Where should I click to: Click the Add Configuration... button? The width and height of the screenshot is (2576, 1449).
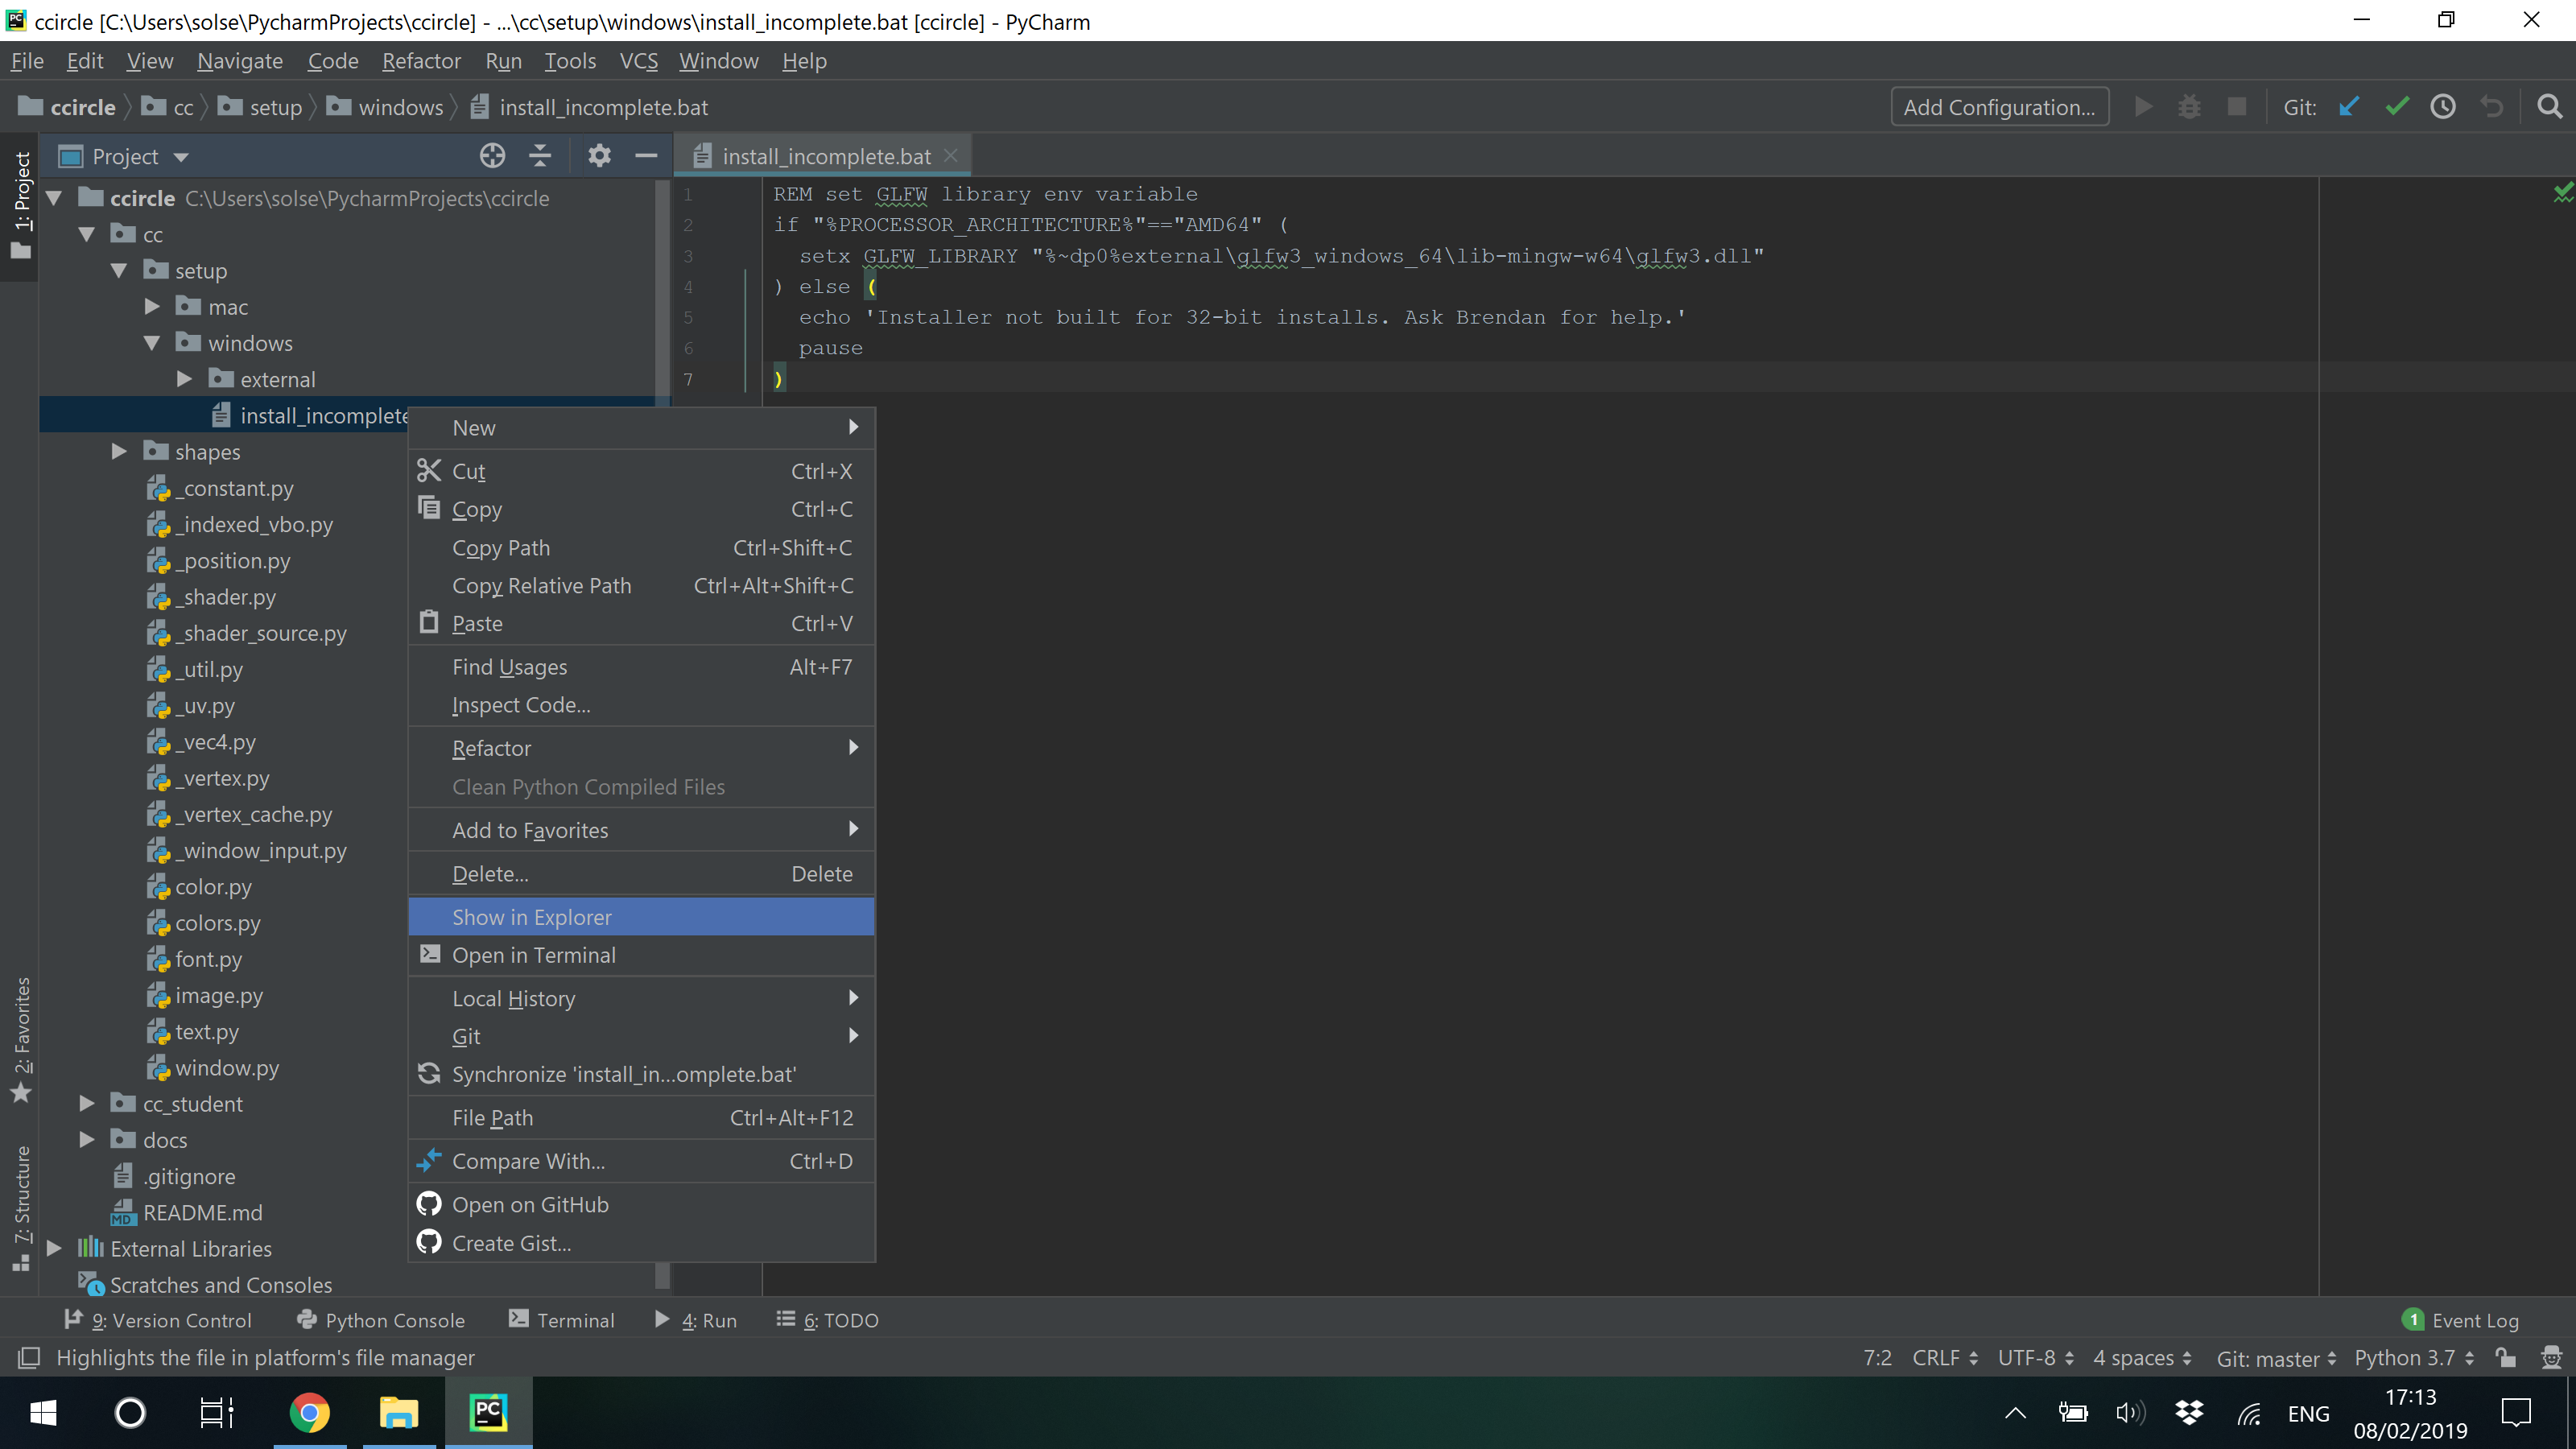click(x=2000, y=107)
